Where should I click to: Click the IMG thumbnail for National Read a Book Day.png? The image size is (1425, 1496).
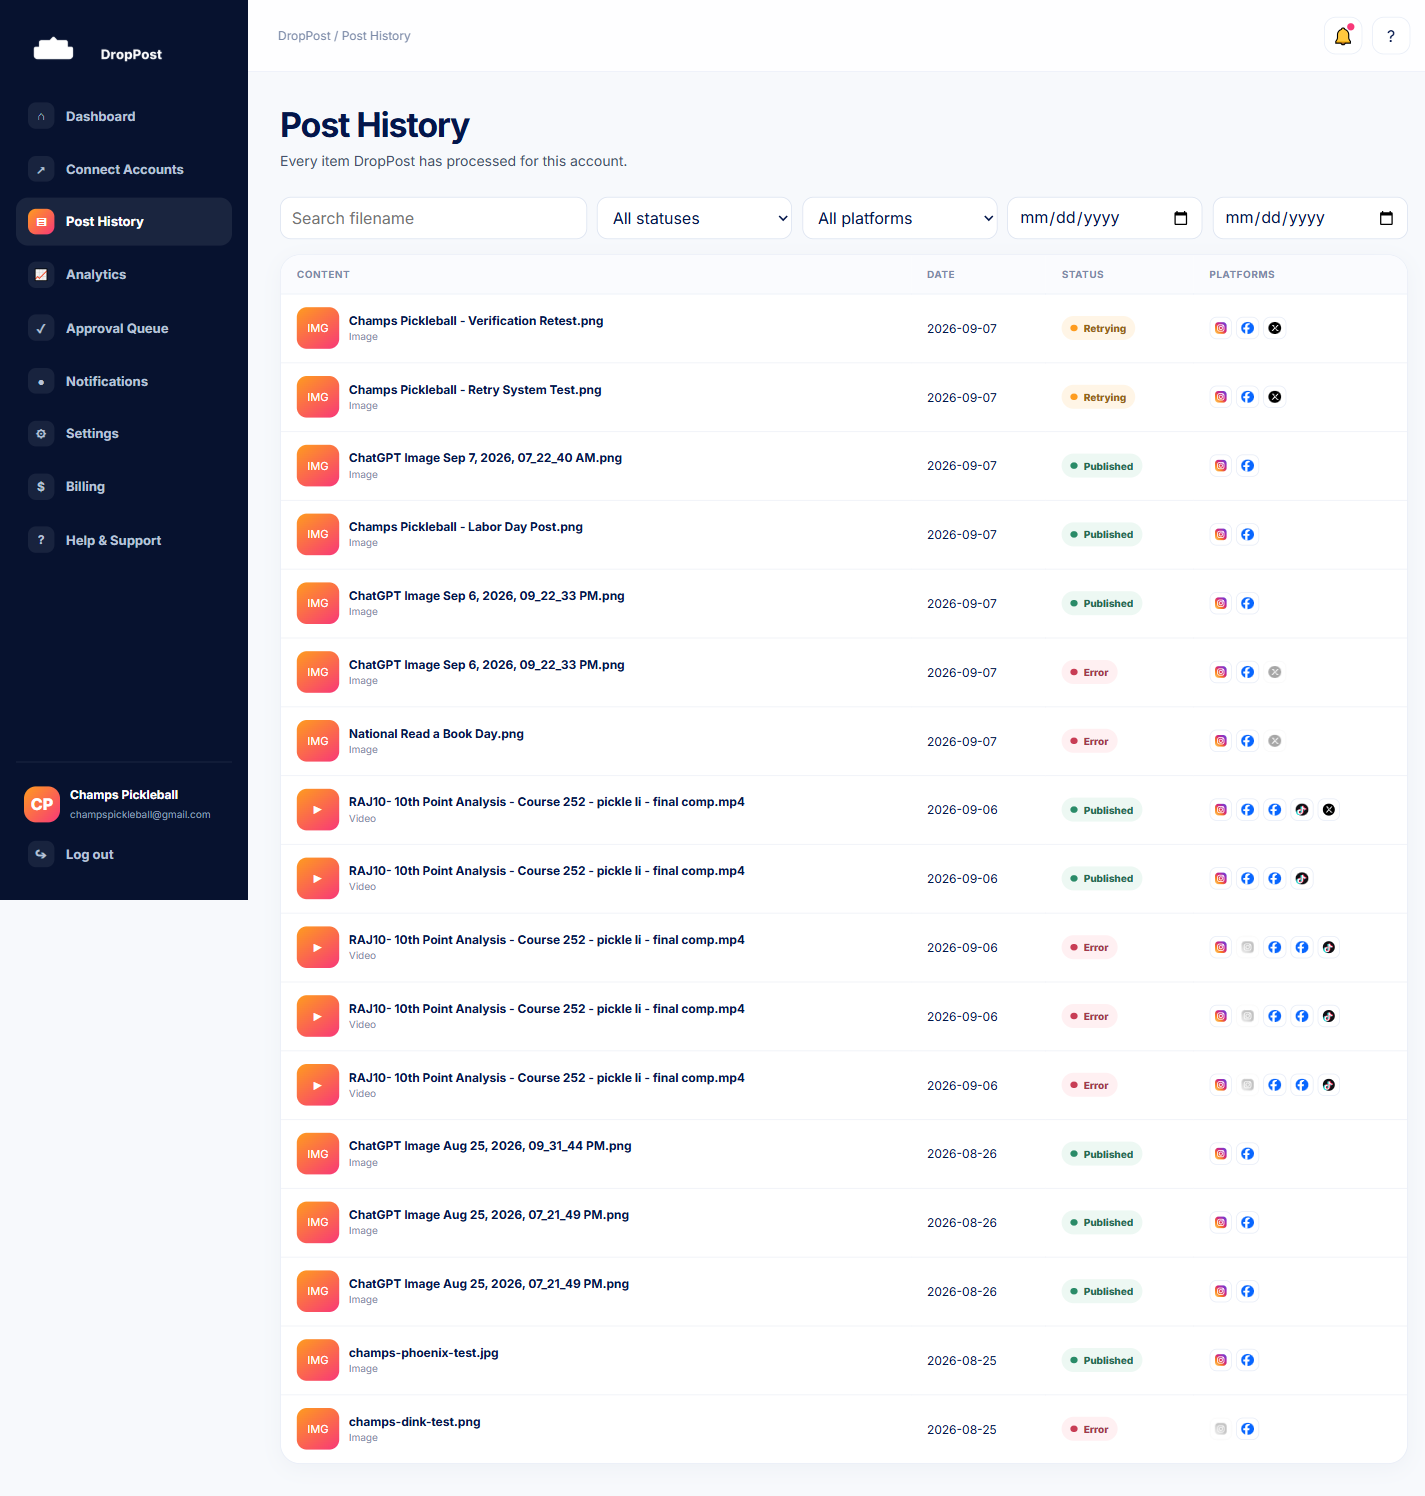pyautogui.click(x=318, y=741)
